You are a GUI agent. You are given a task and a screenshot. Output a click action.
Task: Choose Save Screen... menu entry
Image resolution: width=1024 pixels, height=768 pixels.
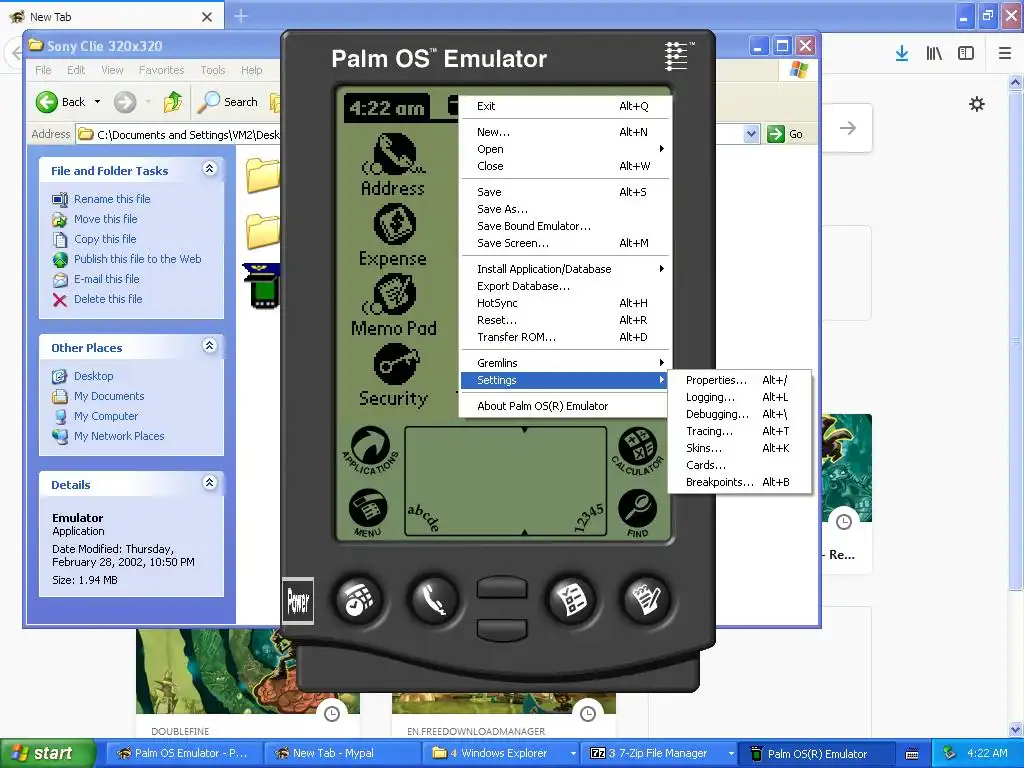click(566, 243)
